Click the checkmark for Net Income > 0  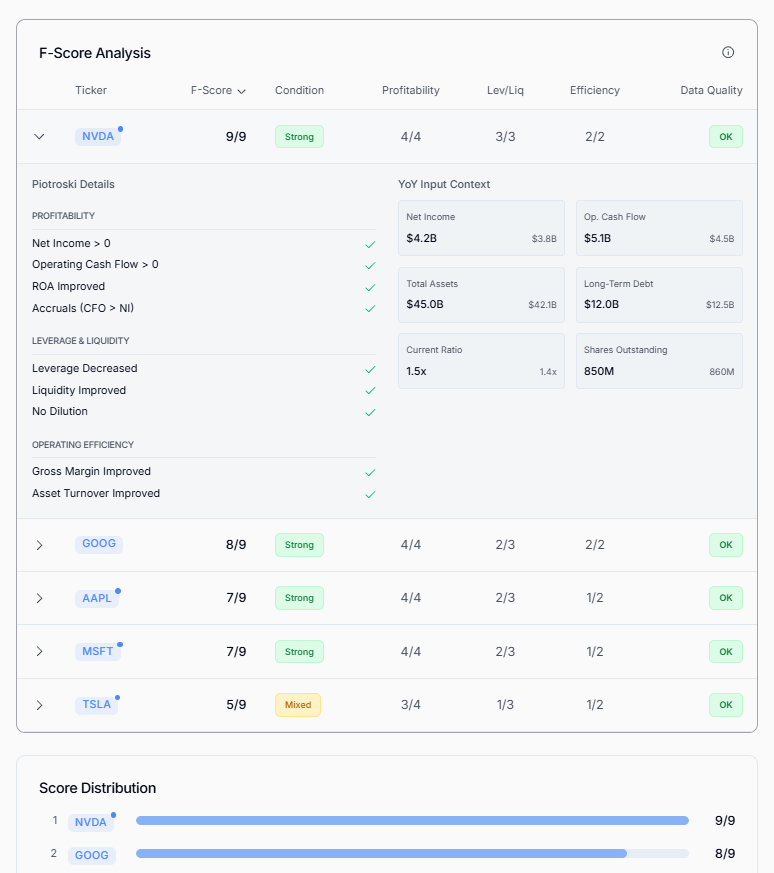click(x=370, y=244)
